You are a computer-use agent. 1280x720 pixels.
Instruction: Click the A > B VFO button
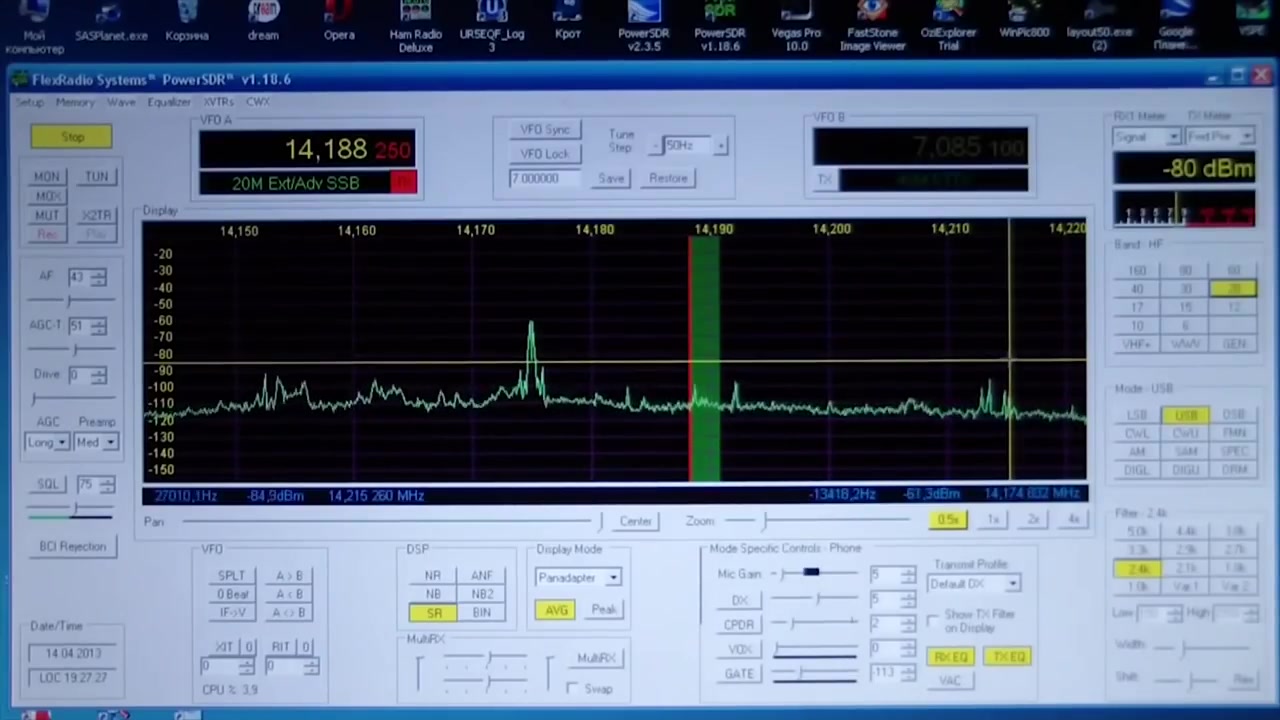289,576
